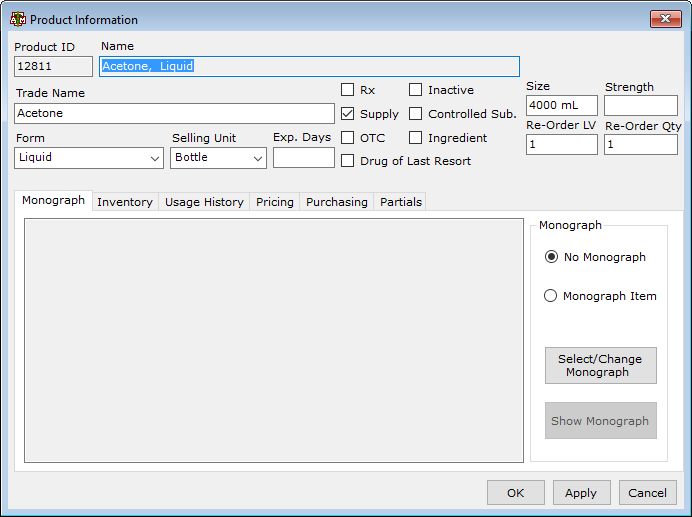Uncheck the Supply checkbox

pyautogui.click(x=347, y=114)
